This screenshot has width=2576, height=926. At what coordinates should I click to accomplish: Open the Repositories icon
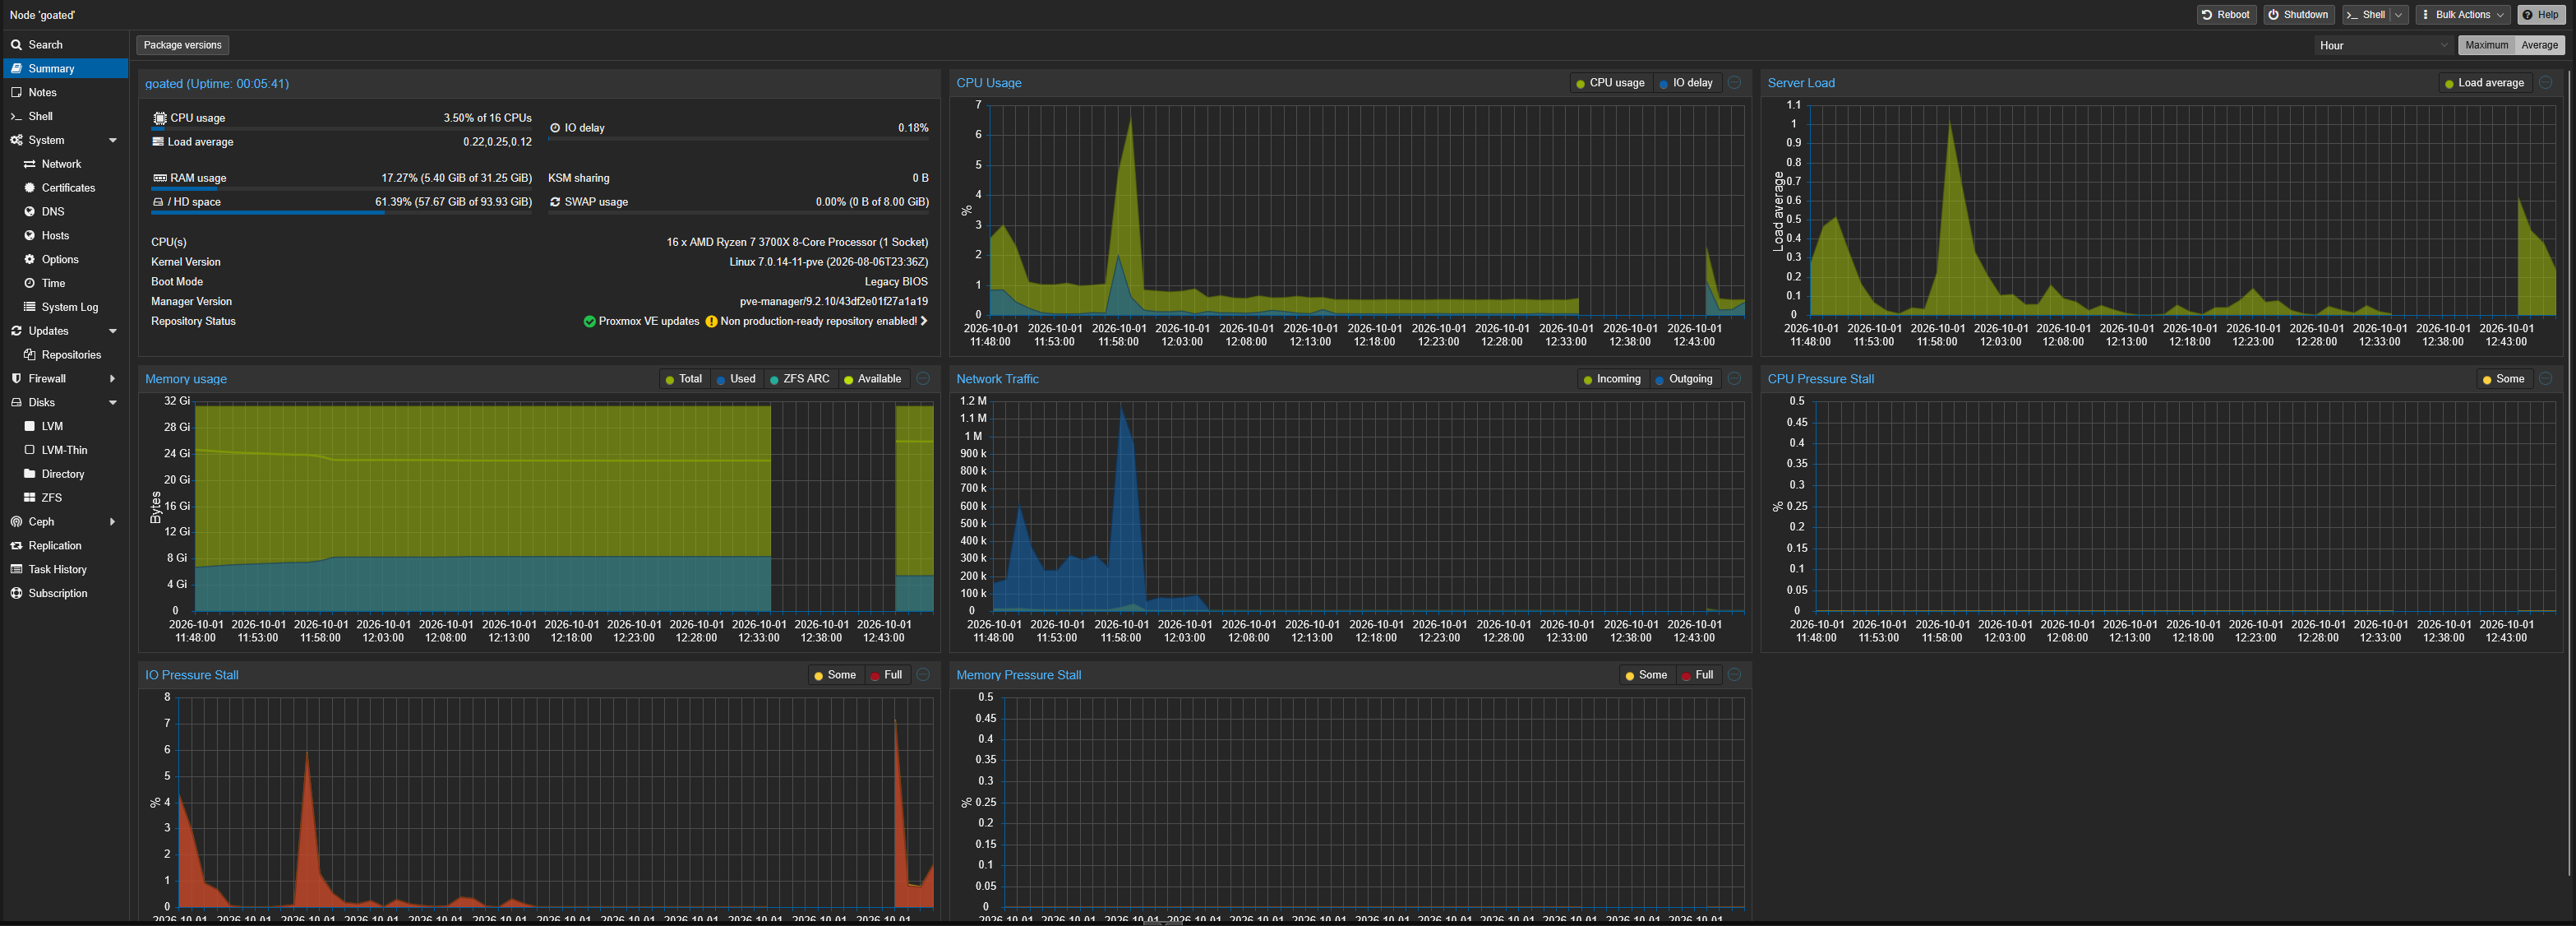click(x=29, y=355)
